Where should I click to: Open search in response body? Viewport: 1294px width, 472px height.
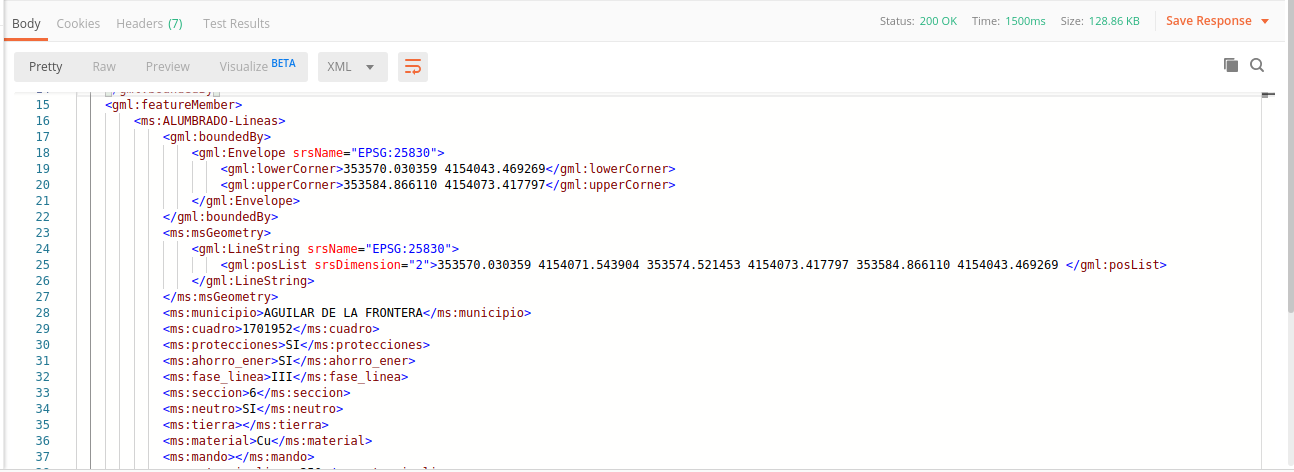click(x=1257, y=65)
